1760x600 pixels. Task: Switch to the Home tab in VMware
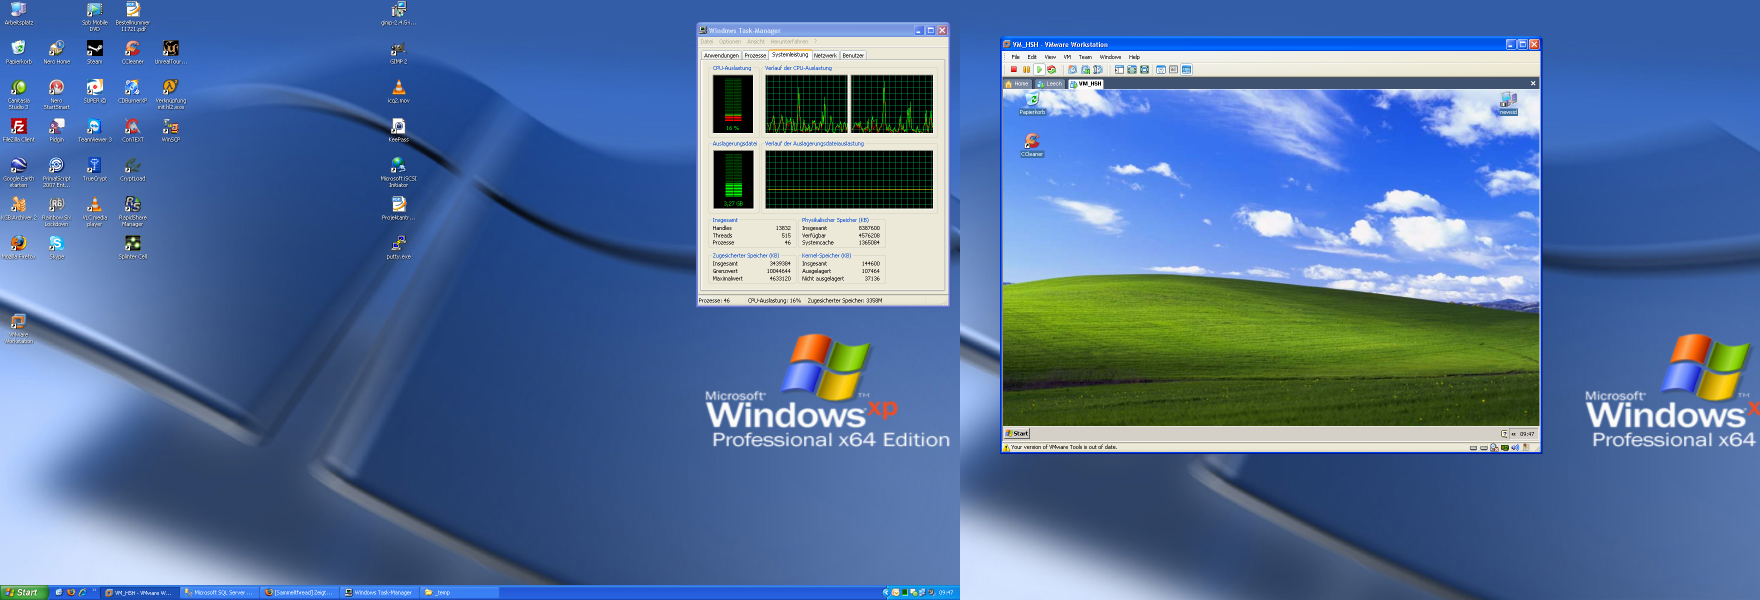coord(1017,84)
